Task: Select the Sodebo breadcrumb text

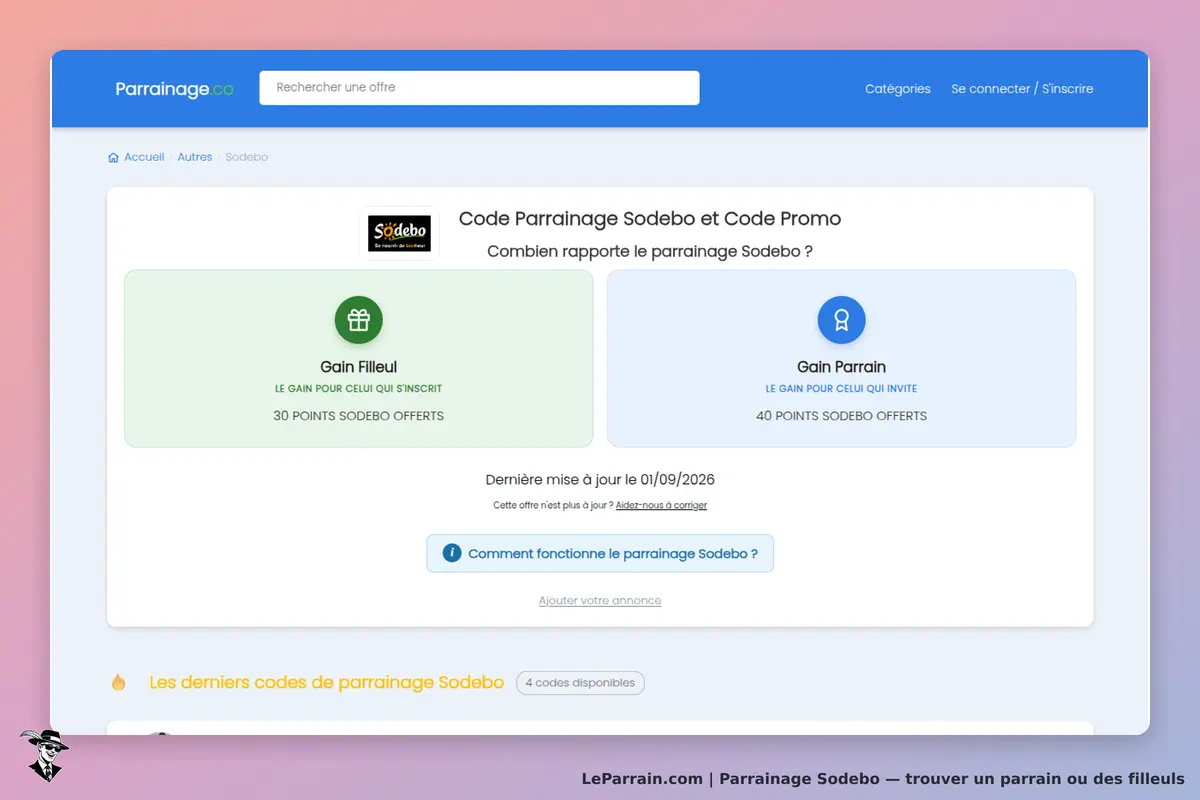Action: pyautogui.click(x=247, y=157)
